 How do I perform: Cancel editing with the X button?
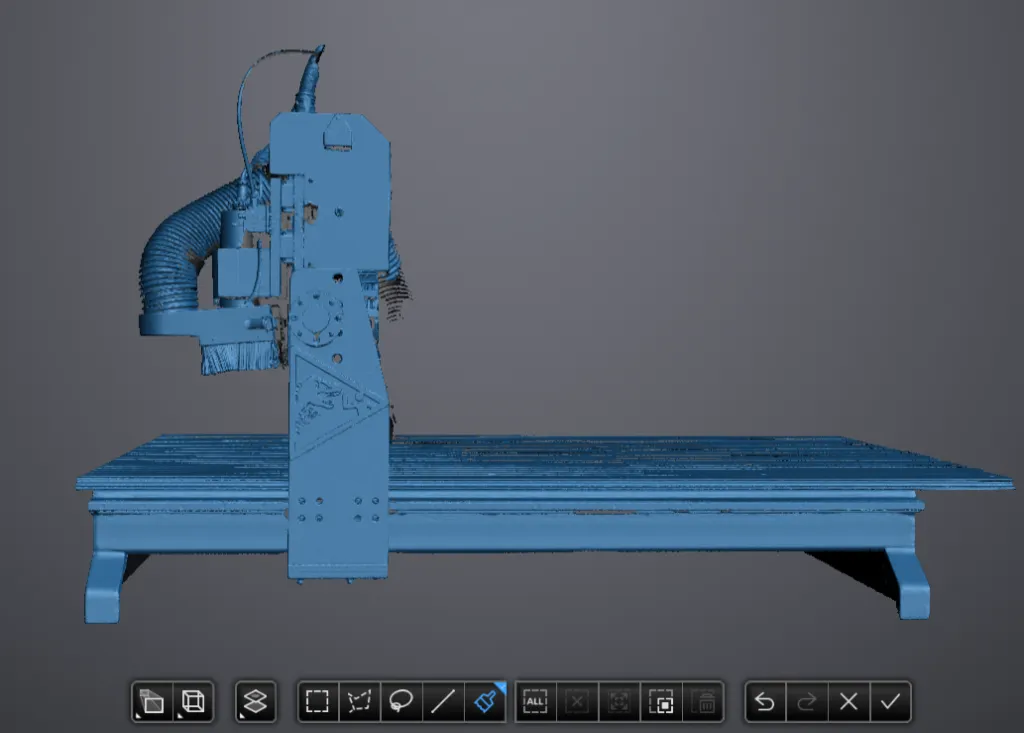[849, 702]
